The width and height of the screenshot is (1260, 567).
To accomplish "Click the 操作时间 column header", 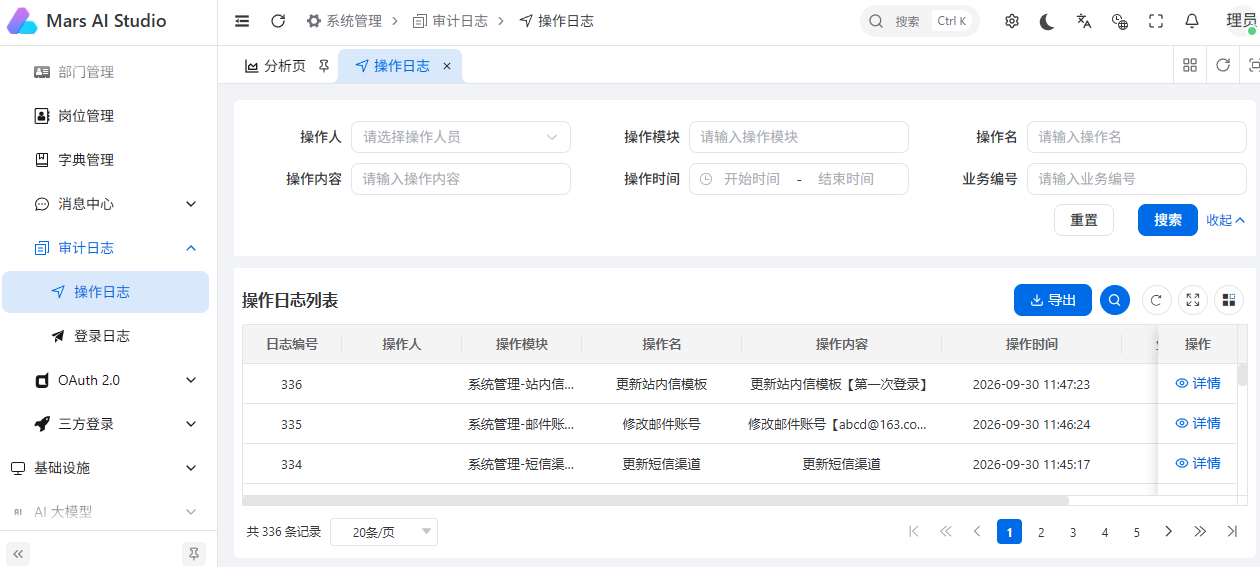I will (x=1031, y=344).
